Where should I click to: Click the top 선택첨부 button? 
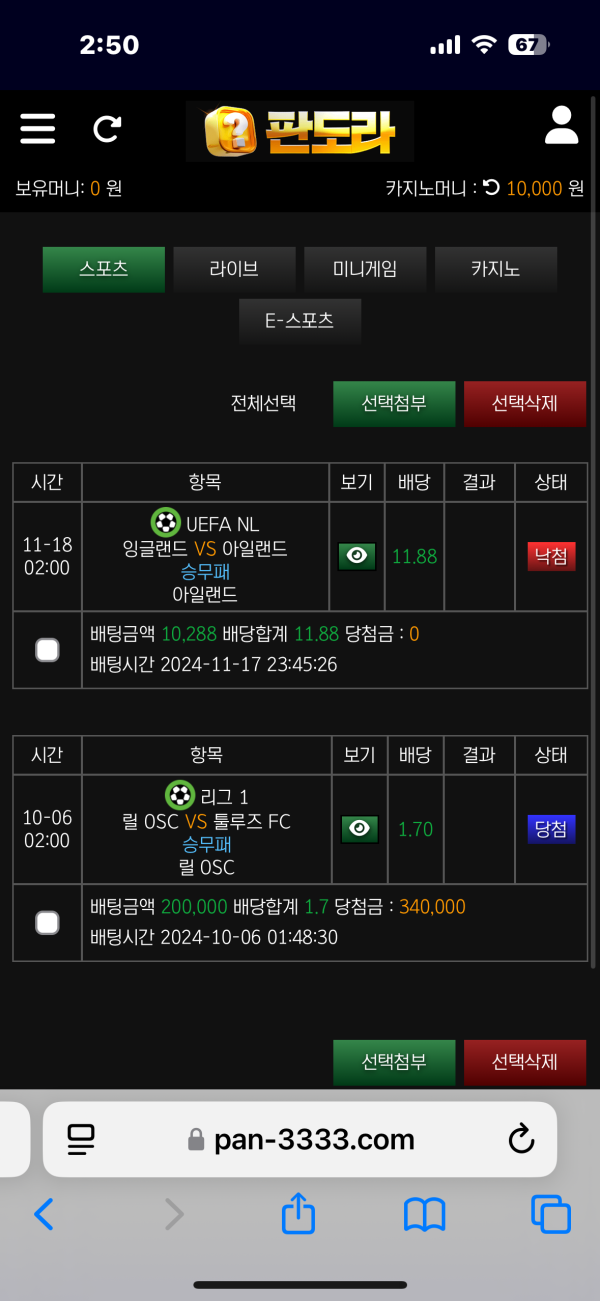click(x=394, y=404)
